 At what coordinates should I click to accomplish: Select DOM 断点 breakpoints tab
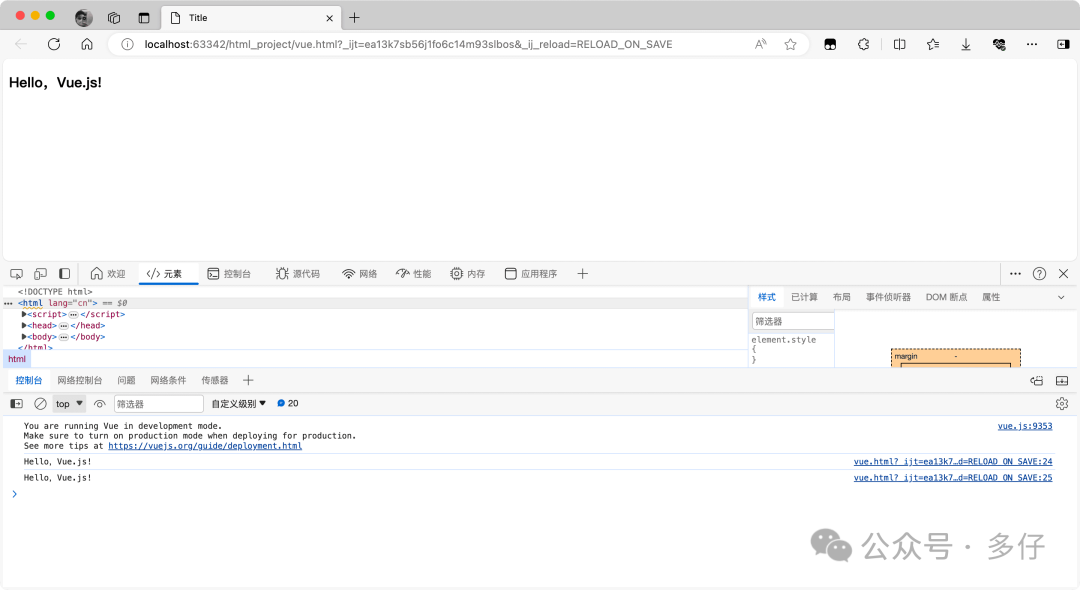946,297
